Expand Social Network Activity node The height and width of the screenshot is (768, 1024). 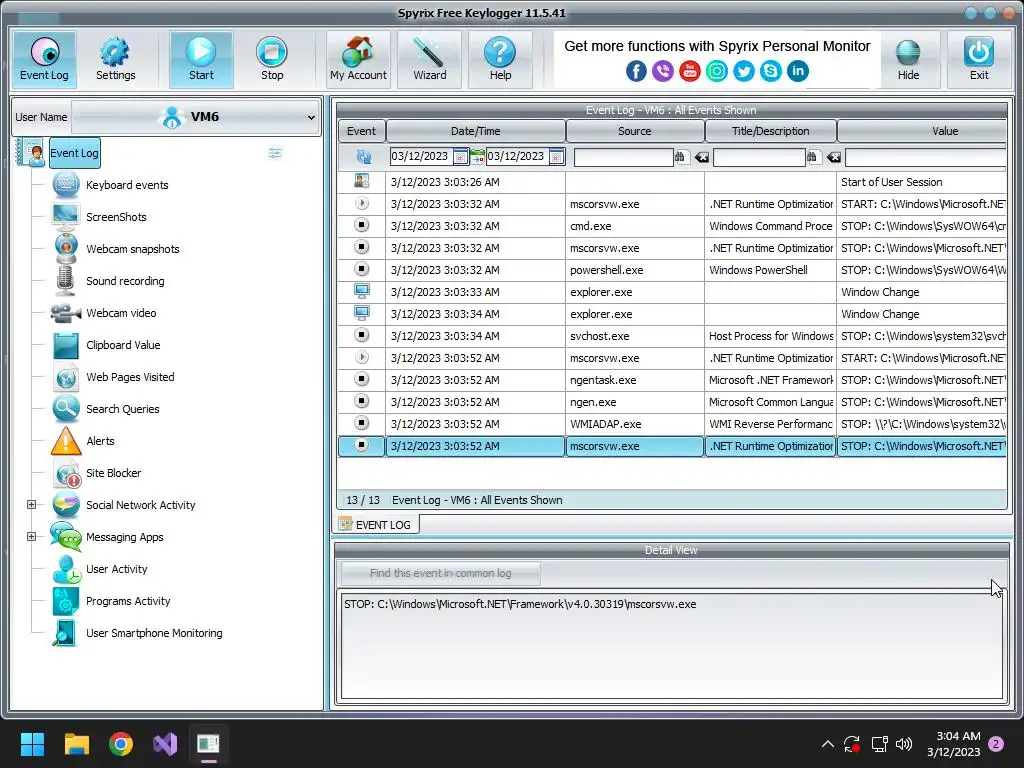pyautogui.click(x=31, y=505)
